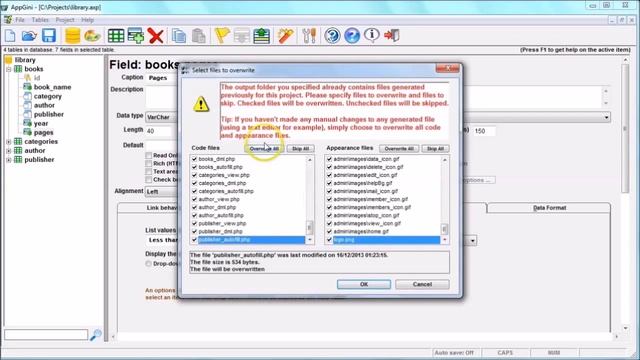Click the blue help lifebuoy icon
Screen dimensions: 640x360
coord(333,36)
